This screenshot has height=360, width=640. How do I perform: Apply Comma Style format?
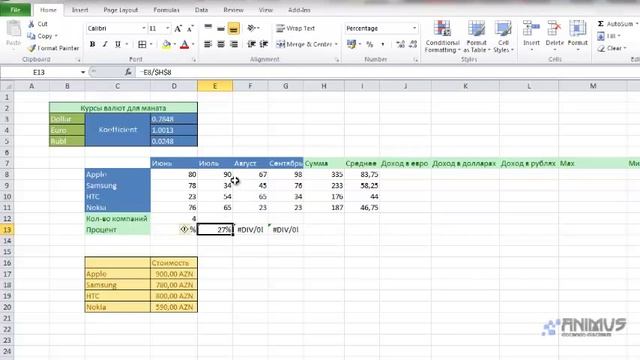(x=382, y=44)
